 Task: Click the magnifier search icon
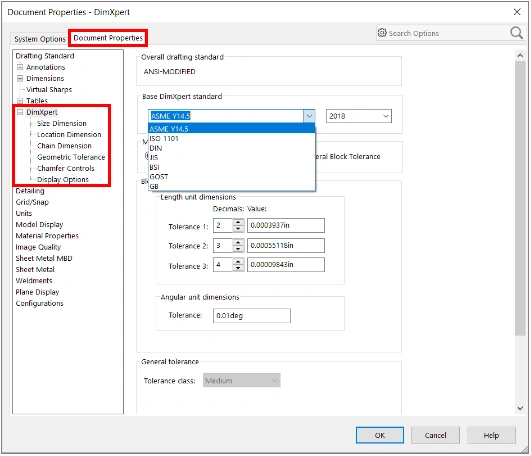[x=516, y=33]
